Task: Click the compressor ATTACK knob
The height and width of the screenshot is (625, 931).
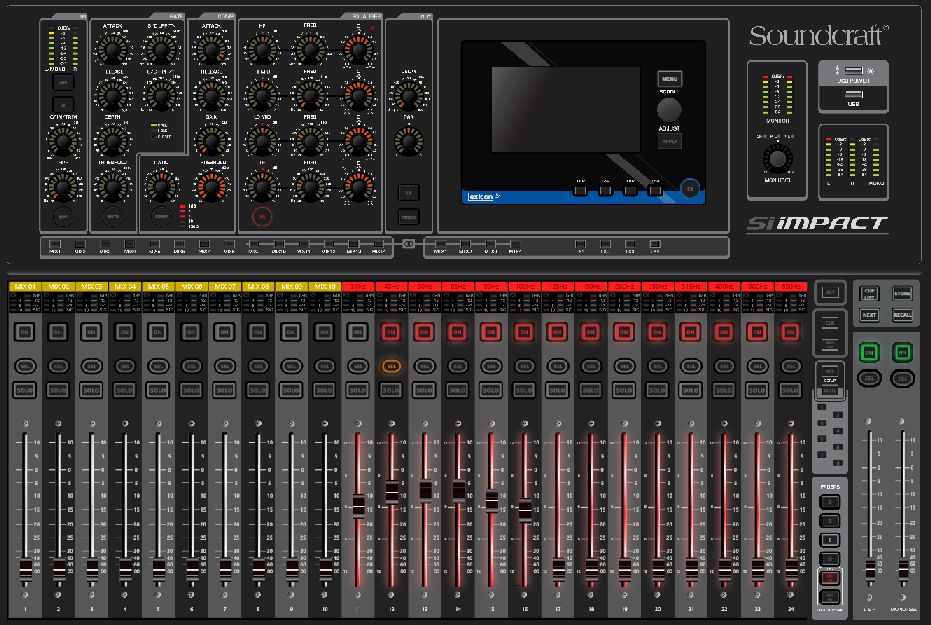Action: pyautogui.click(x=211, y=50)
